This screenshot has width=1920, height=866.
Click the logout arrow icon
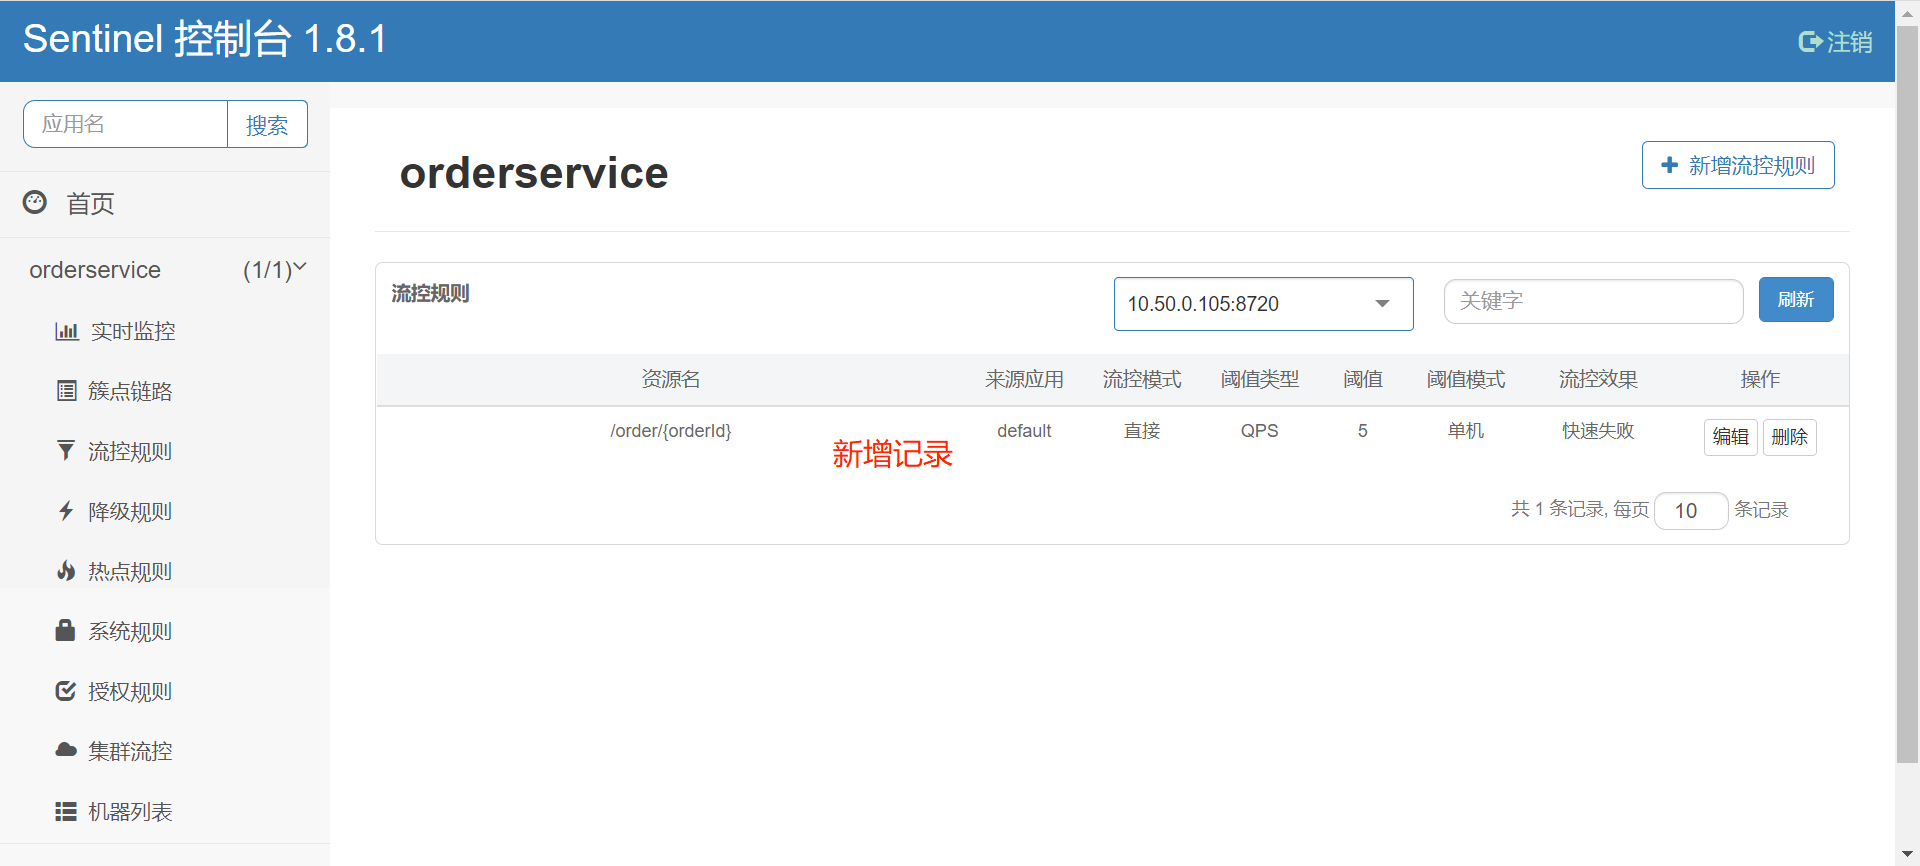pyautogui.click(x=1810, y=41)
